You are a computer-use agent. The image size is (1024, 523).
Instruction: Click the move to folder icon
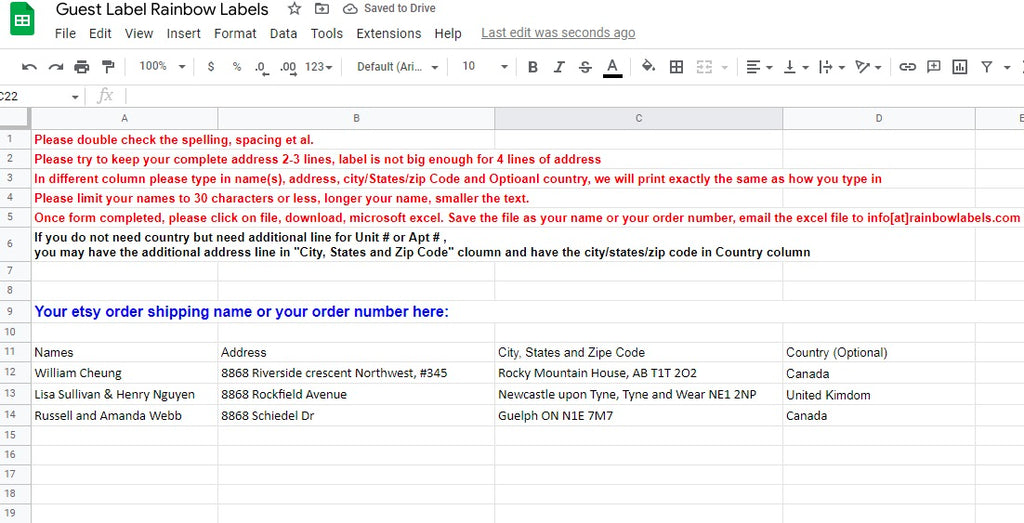pos(321,9)
